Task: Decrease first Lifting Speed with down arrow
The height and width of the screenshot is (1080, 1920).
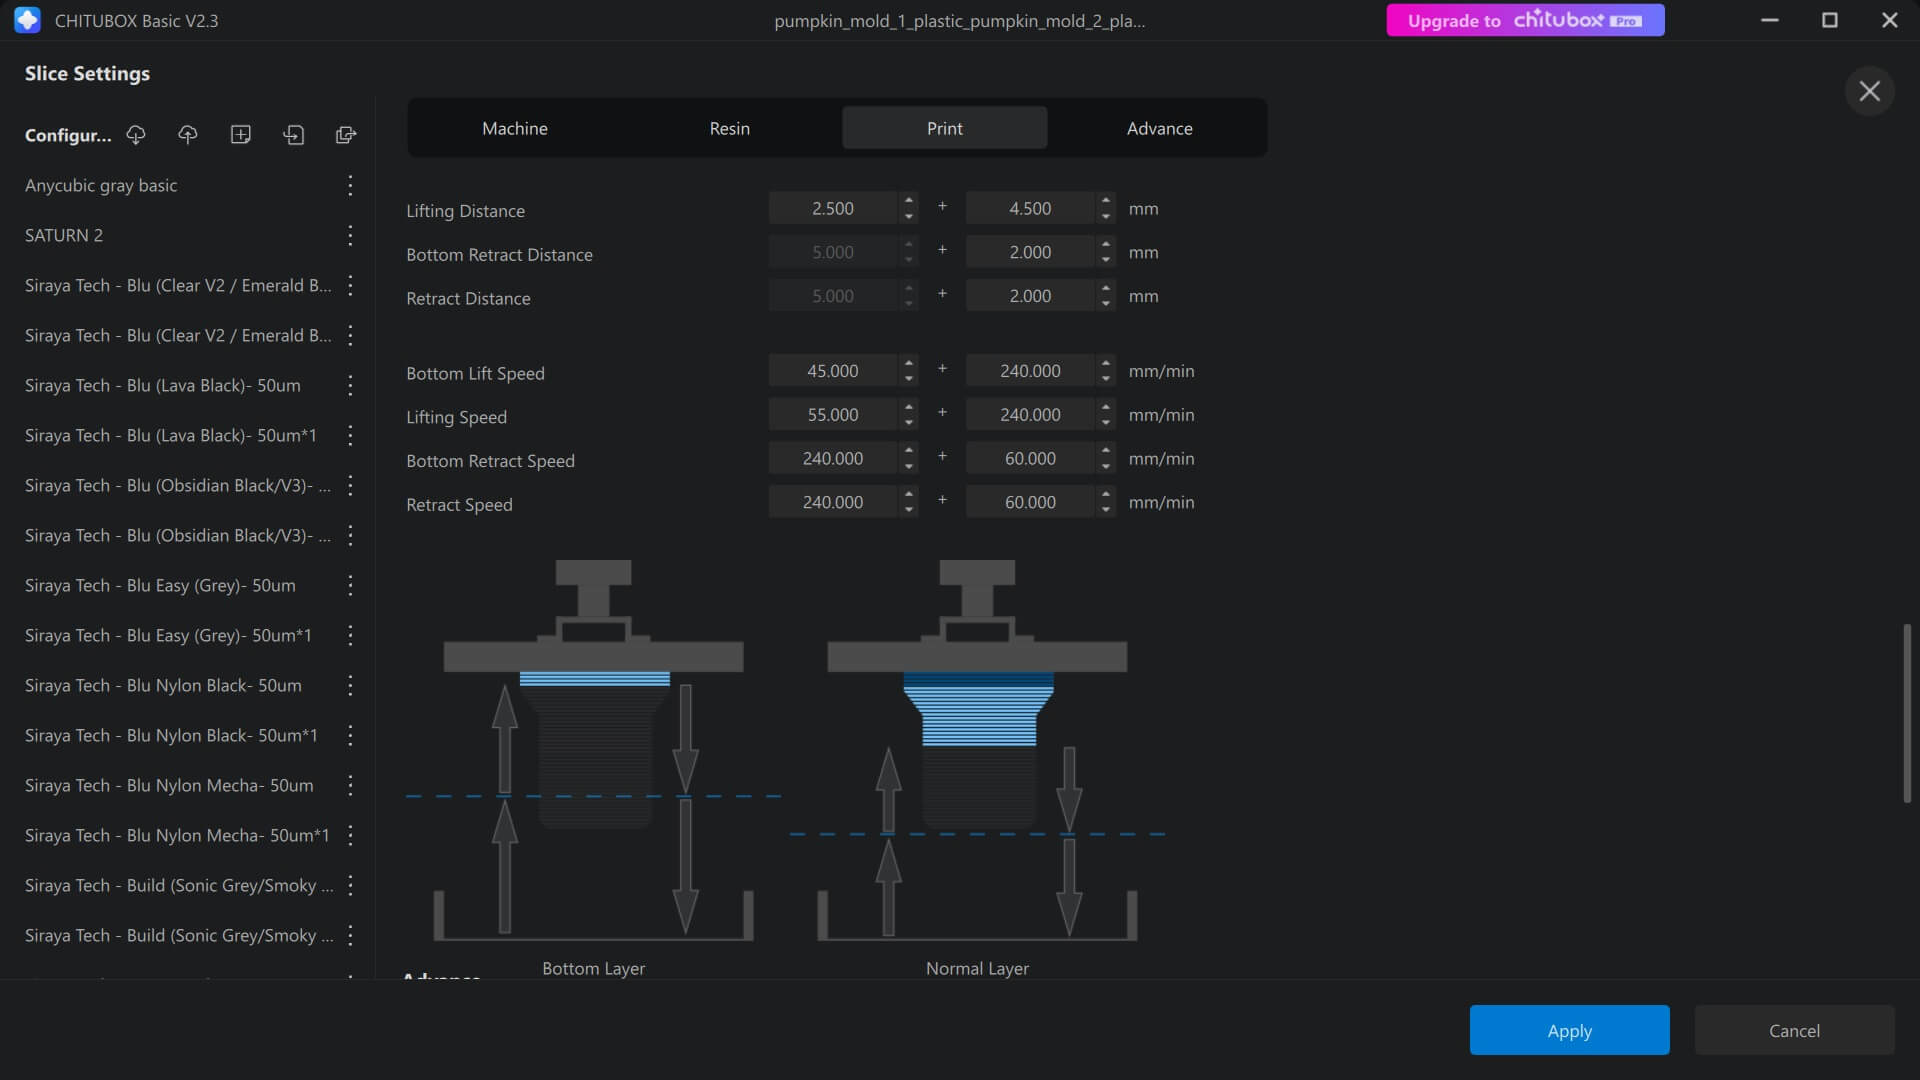Action: coord(909,424)
